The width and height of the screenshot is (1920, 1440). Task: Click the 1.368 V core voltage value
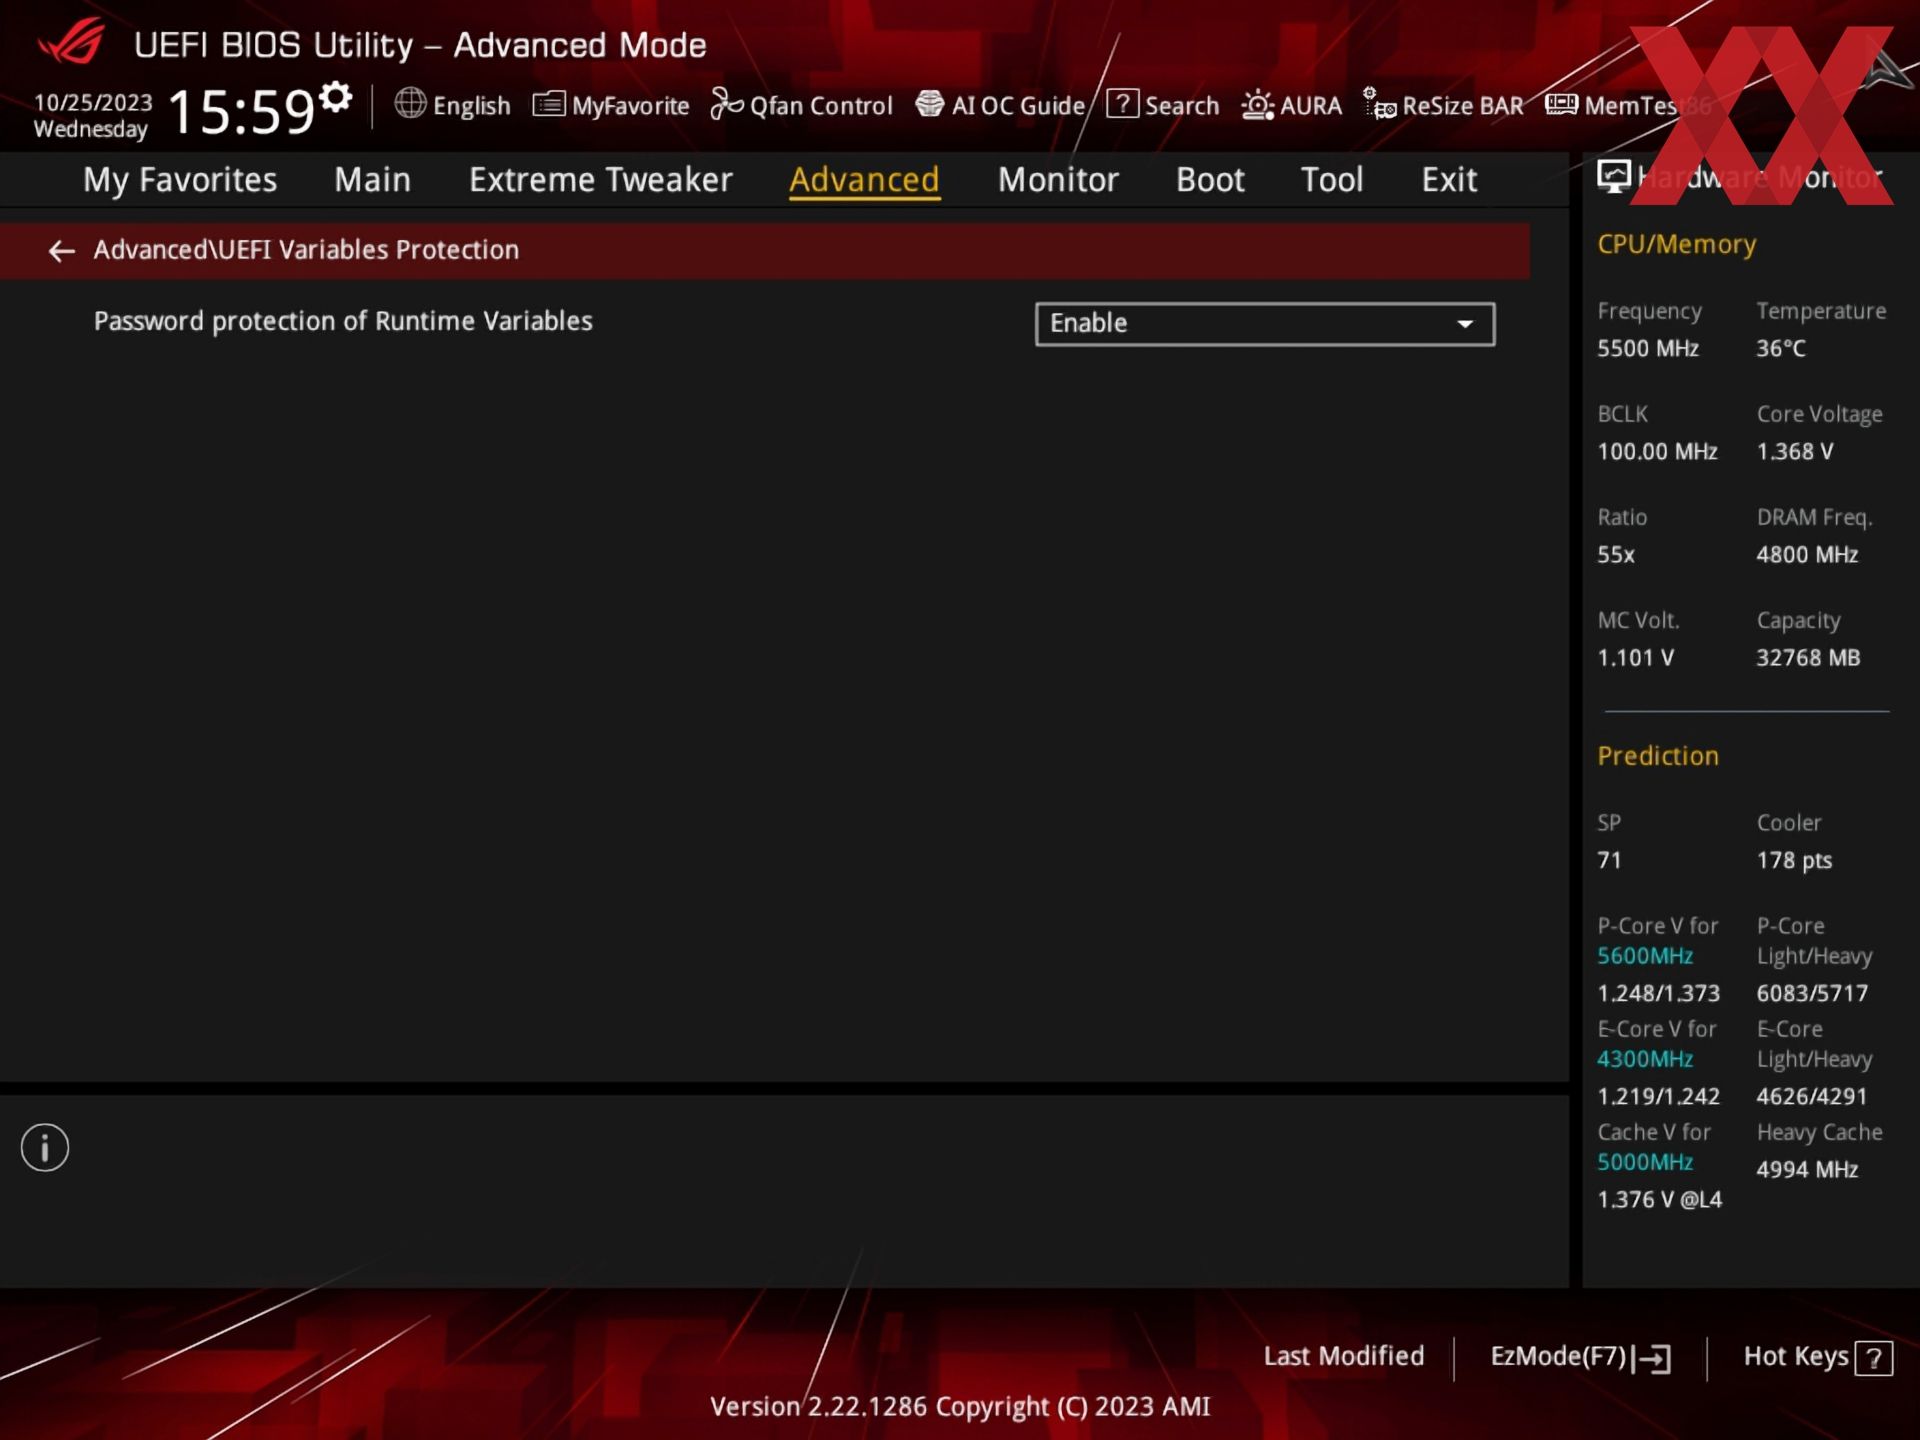[x=1795, y=451]
